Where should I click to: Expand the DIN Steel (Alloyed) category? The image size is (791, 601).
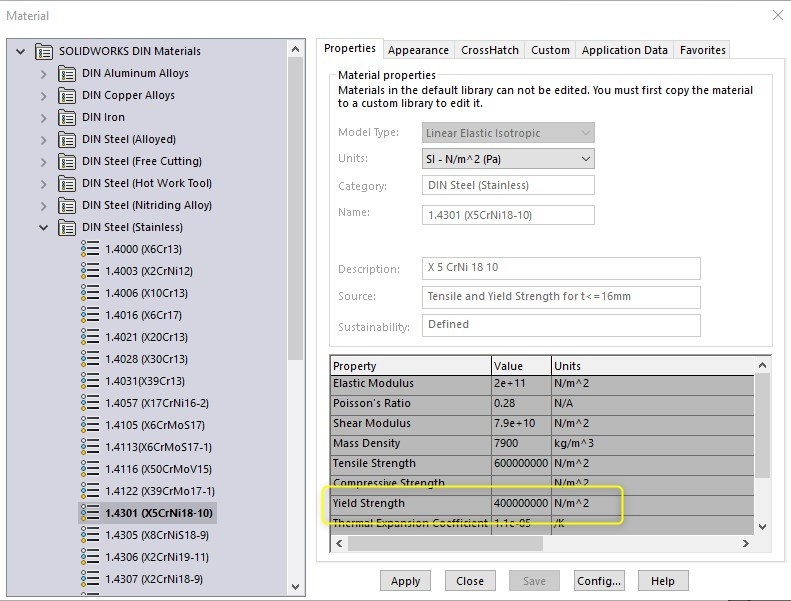43,140
